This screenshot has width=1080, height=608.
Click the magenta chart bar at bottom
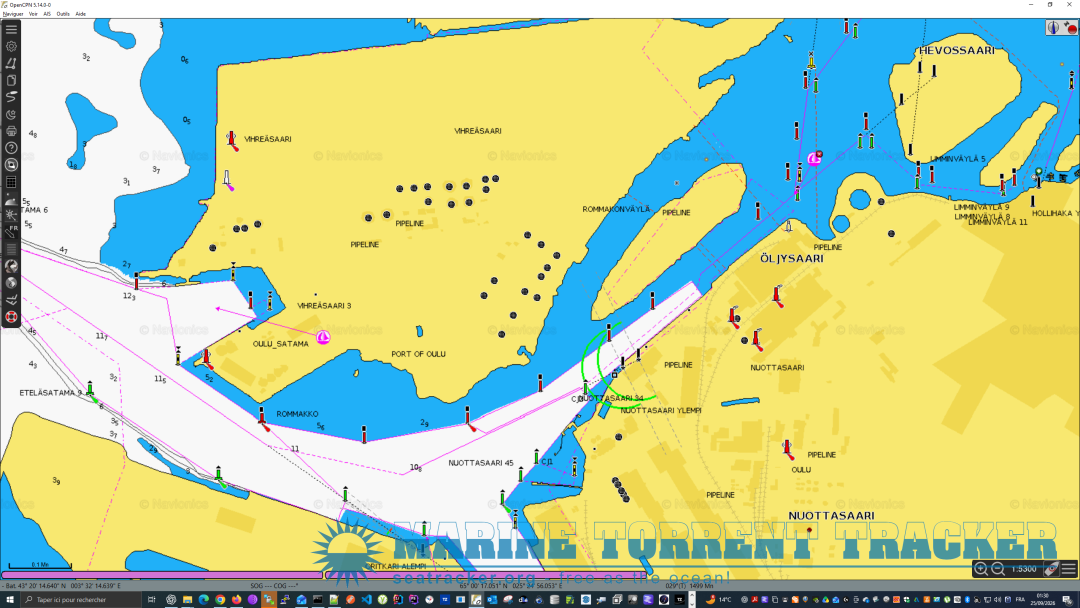(x=163, y=574)
